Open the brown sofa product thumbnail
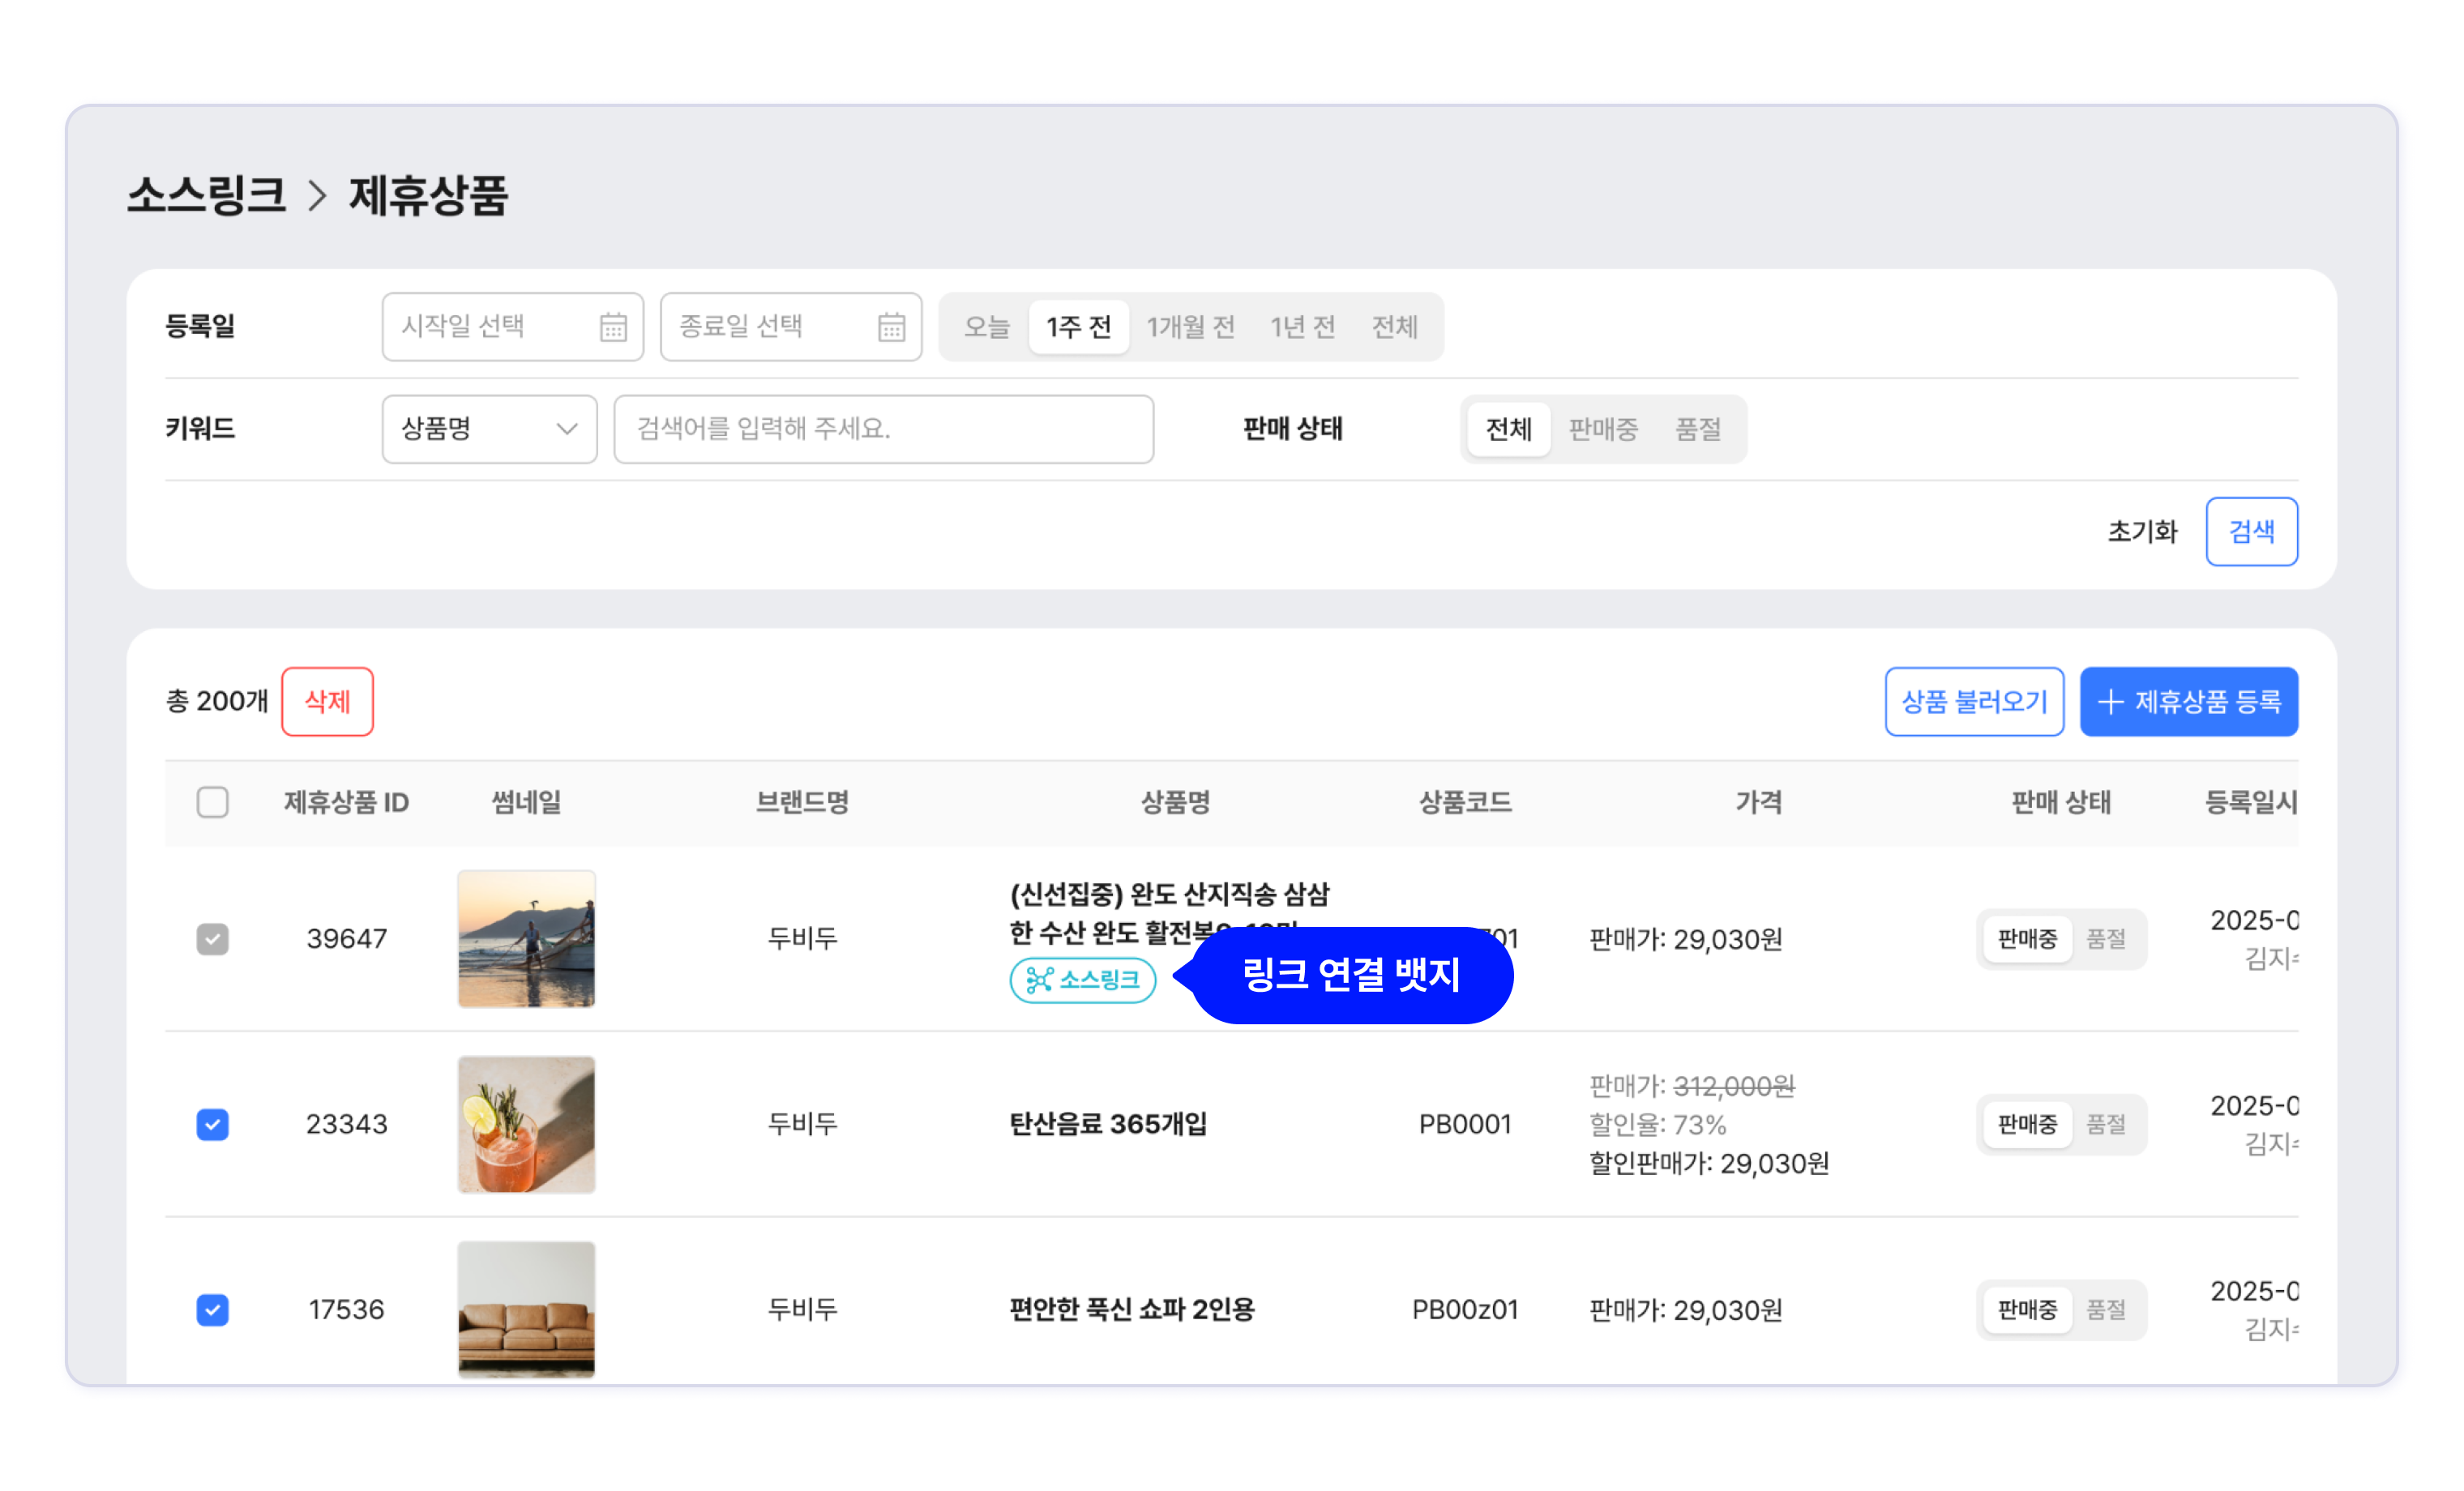Image resolution: width=2464 pixels, height=1491 pixels. coord(526,1310)
